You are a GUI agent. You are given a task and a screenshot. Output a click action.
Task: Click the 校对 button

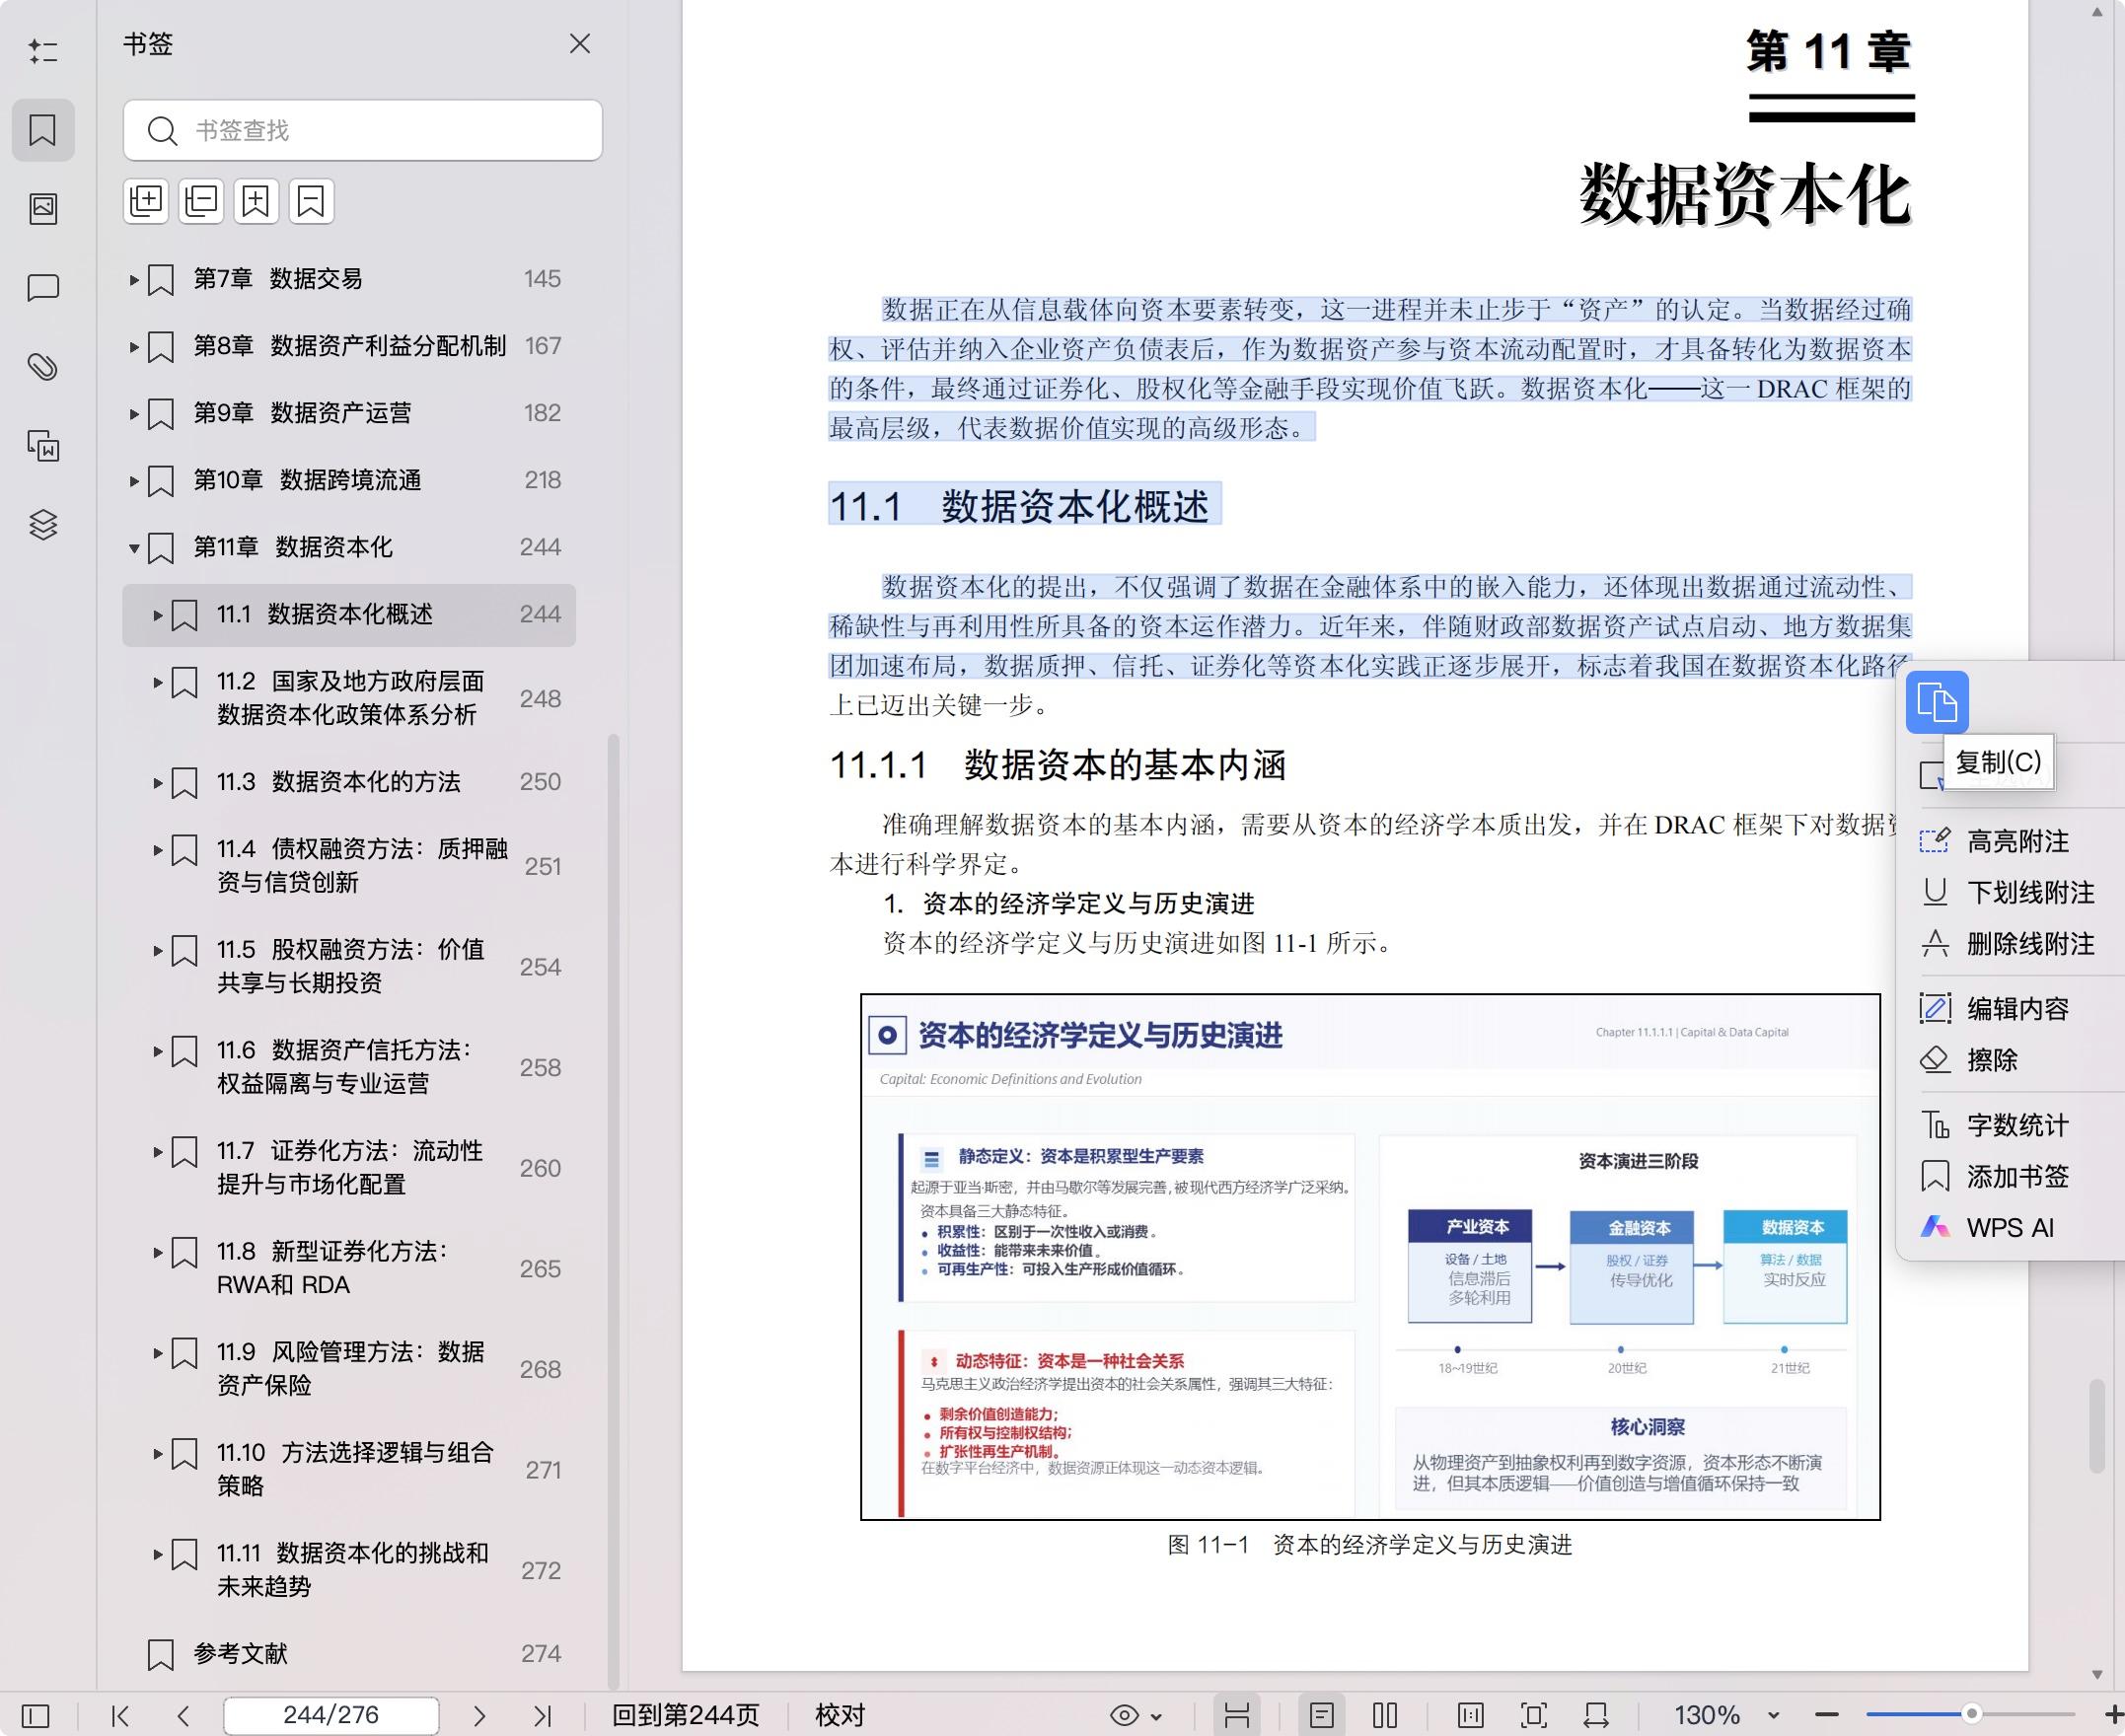coord(840,1716)
